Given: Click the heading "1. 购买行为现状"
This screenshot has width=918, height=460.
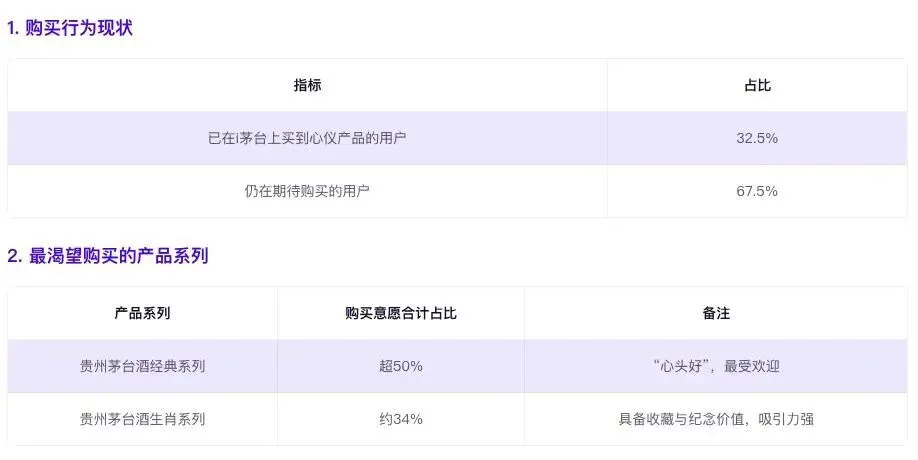Looking at the screenshot, I should 69,28.
